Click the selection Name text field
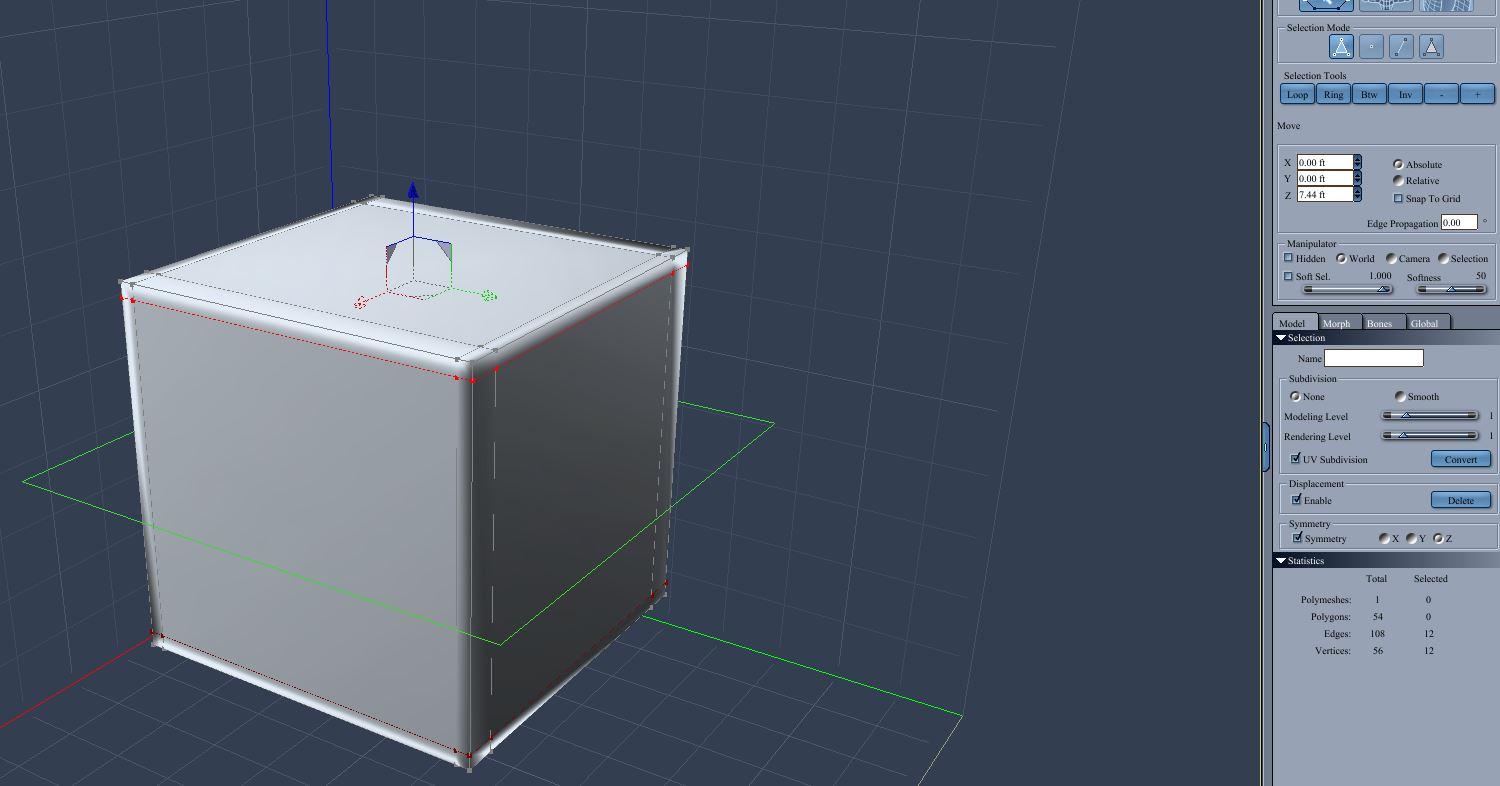This screenshot has width=1500, height=786. (x=1374, y=357)
